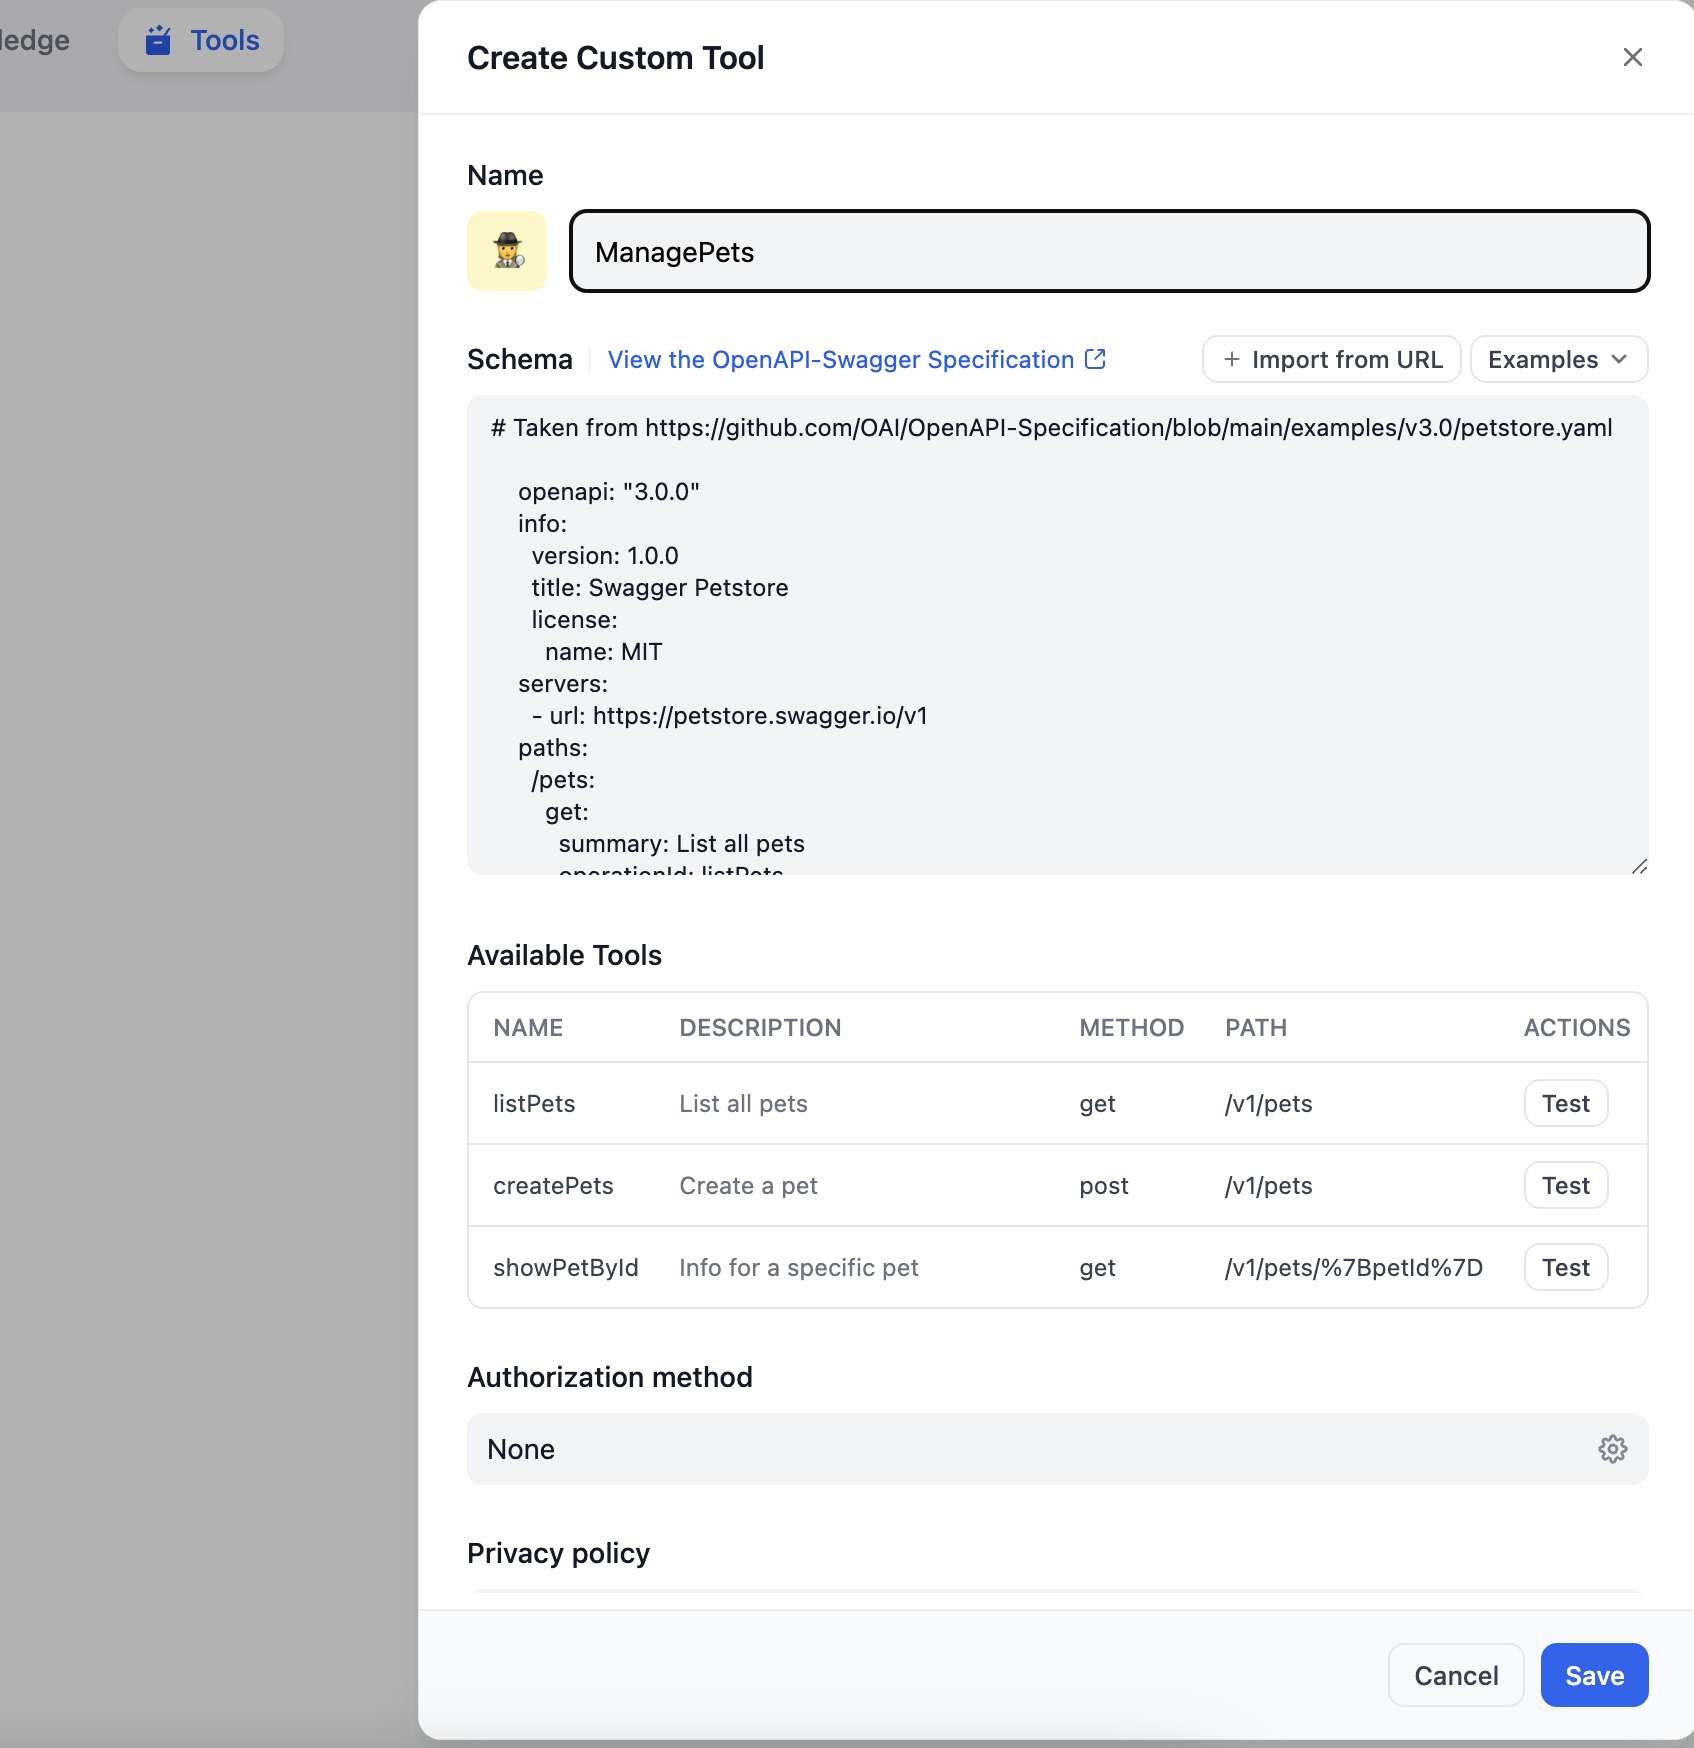1694x1748 pixels.
Task: Open View the OpenAPI-Swagger Specification link
Action: click(x=841, y=359)
